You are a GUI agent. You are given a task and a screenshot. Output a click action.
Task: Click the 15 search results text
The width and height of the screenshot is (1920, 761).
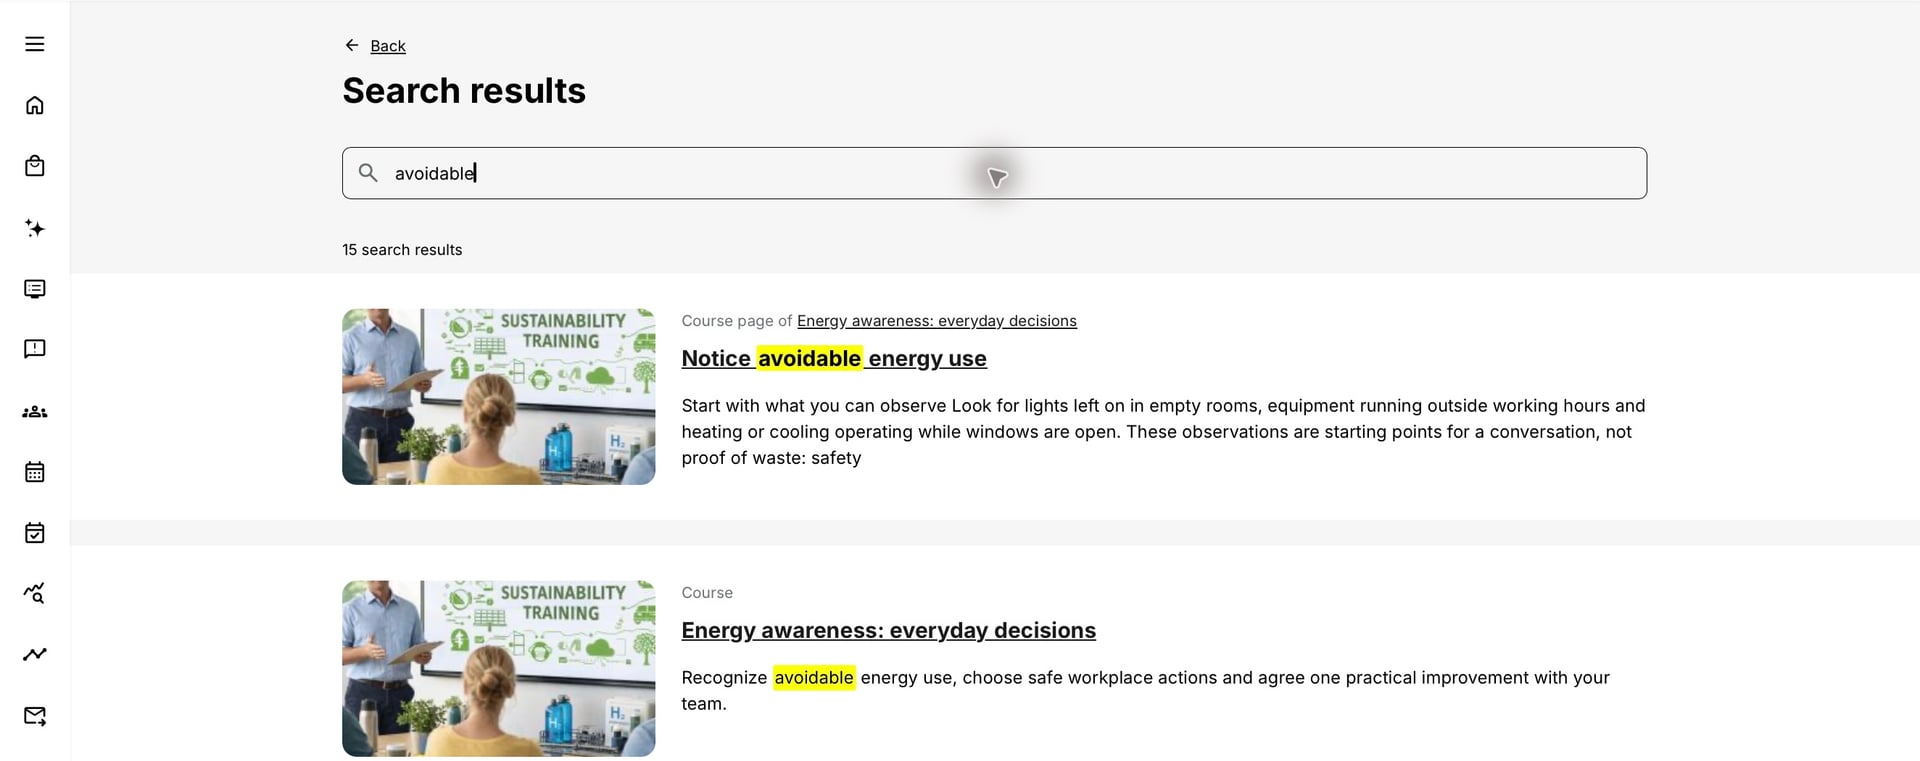(402, 250)
